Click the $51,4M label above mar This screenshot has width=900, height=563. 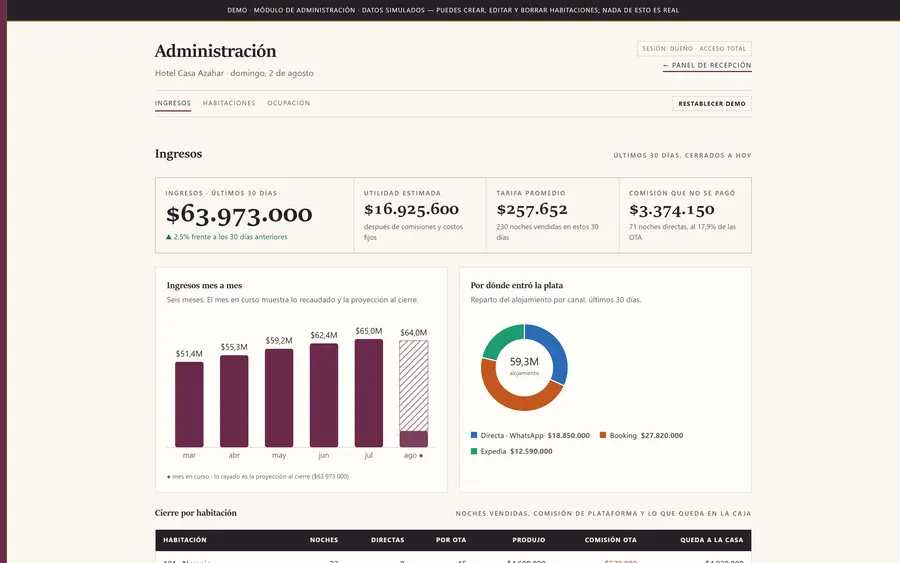pyautogui.click(x=189, y=354)
